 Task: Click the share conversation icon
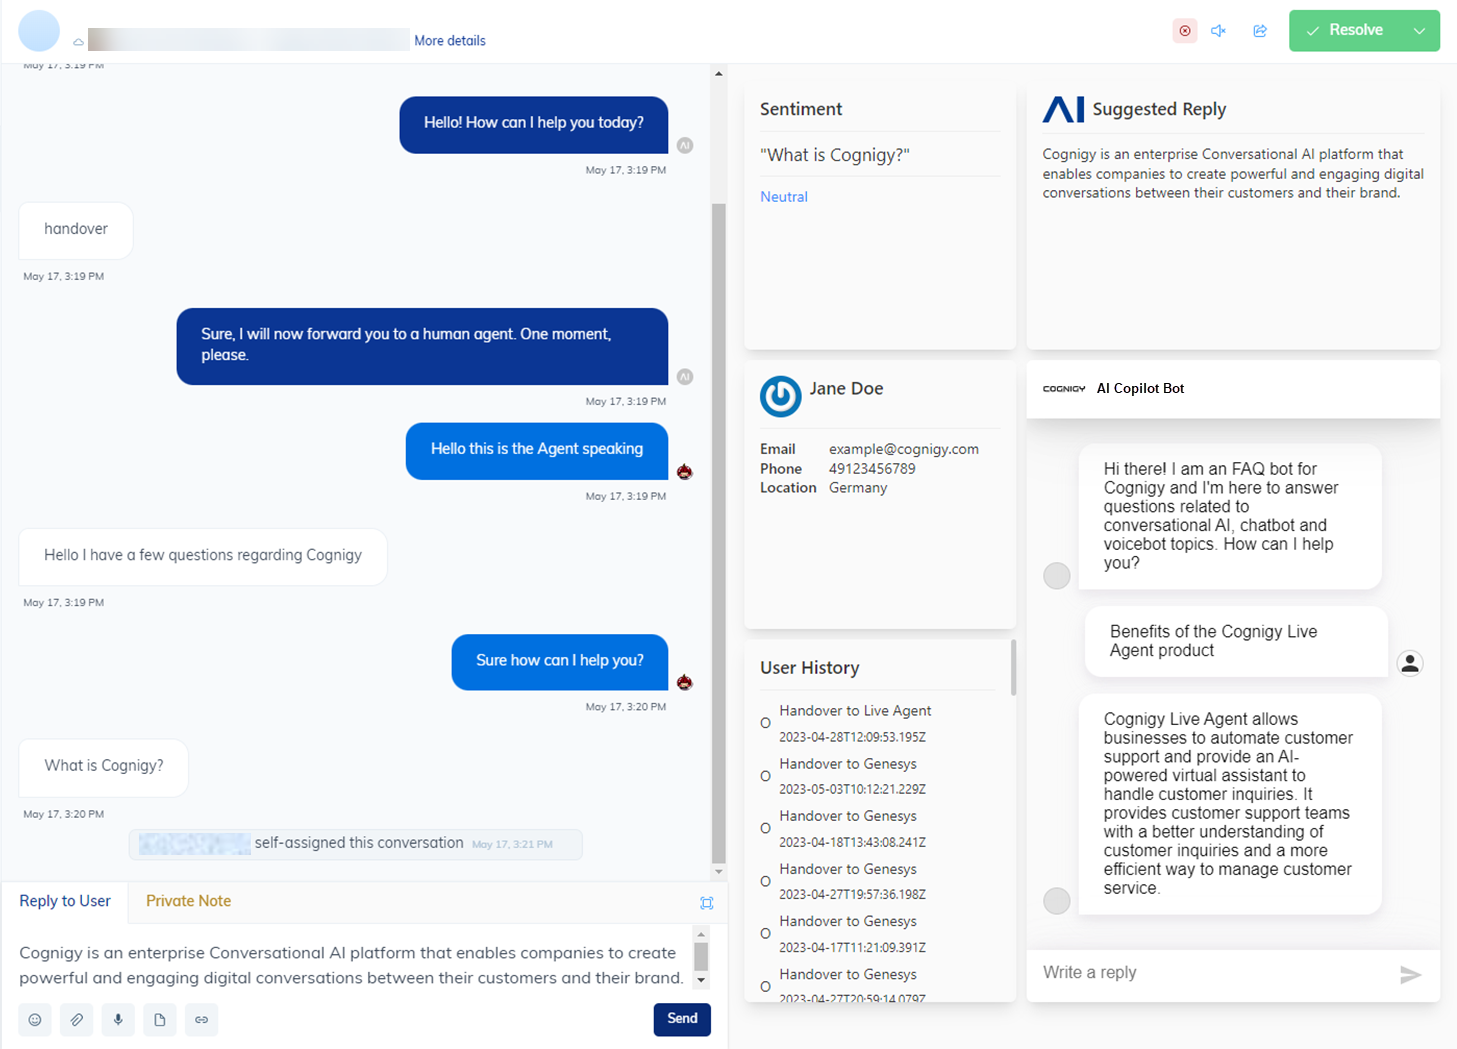click(1260, 30)
